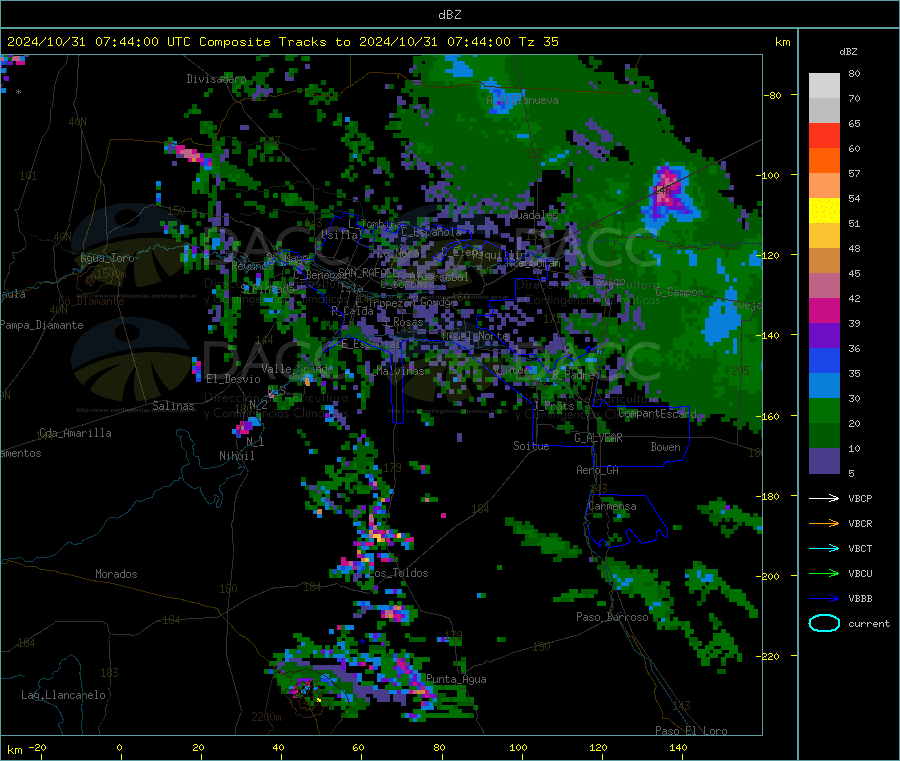The height and width of the screenshot is (761, 900).
Task: Click the 'Guadales' map label
Action: (x=534, y=215)
